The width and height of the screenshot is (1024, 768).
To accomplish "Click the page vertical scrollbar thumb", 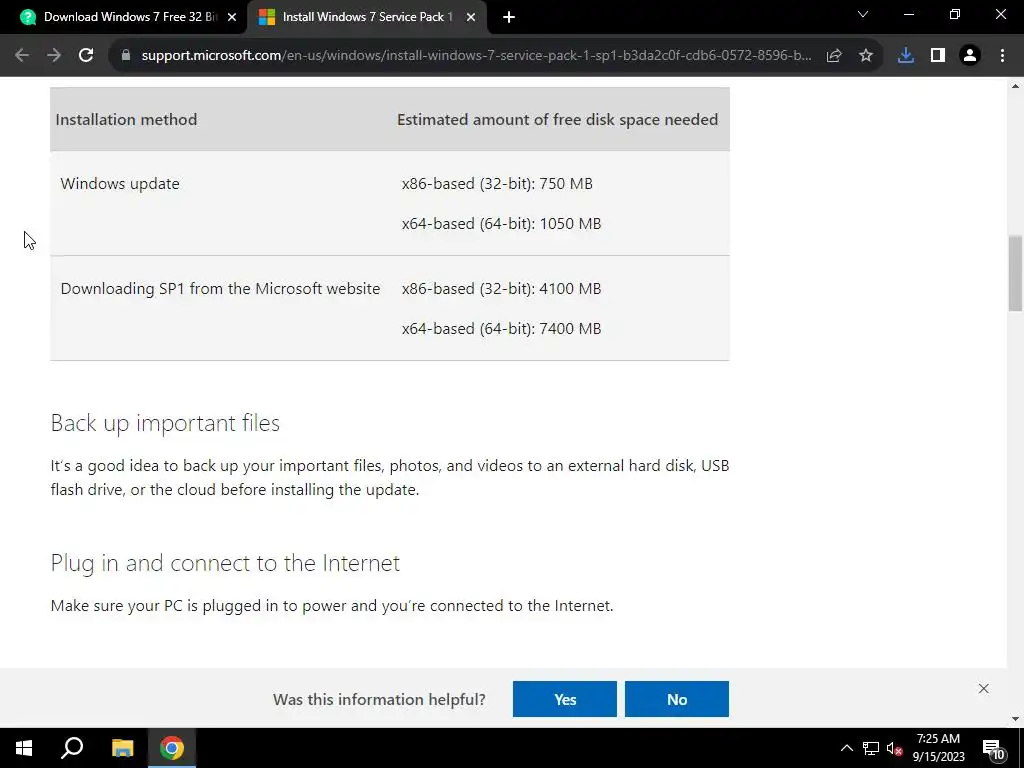I will click(x=1016, y=273).
